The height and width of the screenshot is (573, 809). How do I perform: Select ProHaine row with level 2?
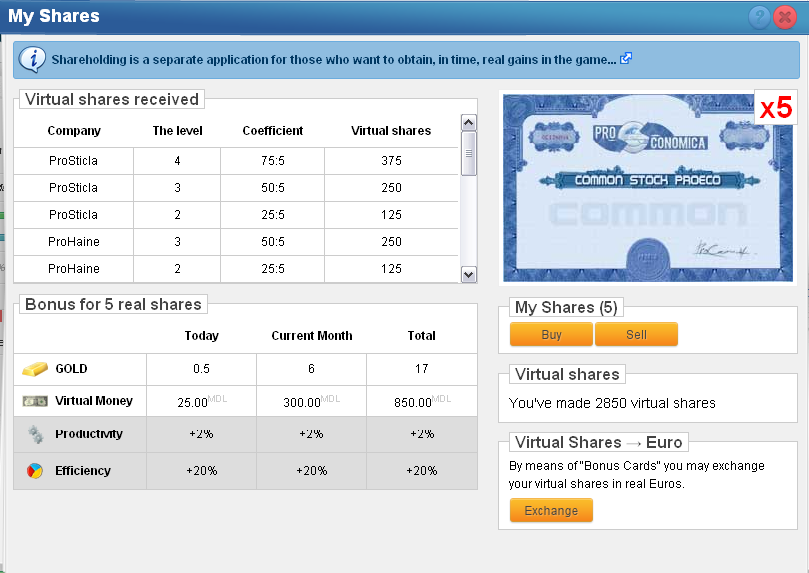click(236, 269)
